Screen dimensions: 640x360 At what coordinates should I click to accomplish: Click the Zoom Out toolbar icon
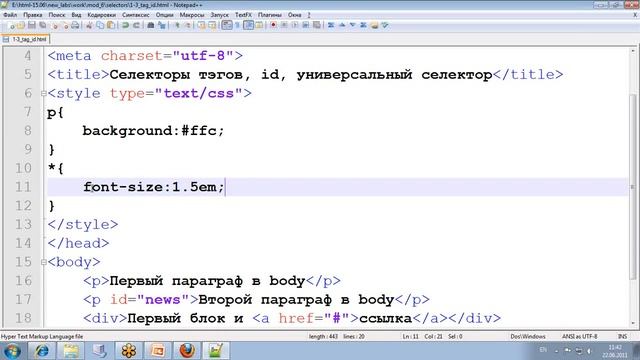[187, 25]
